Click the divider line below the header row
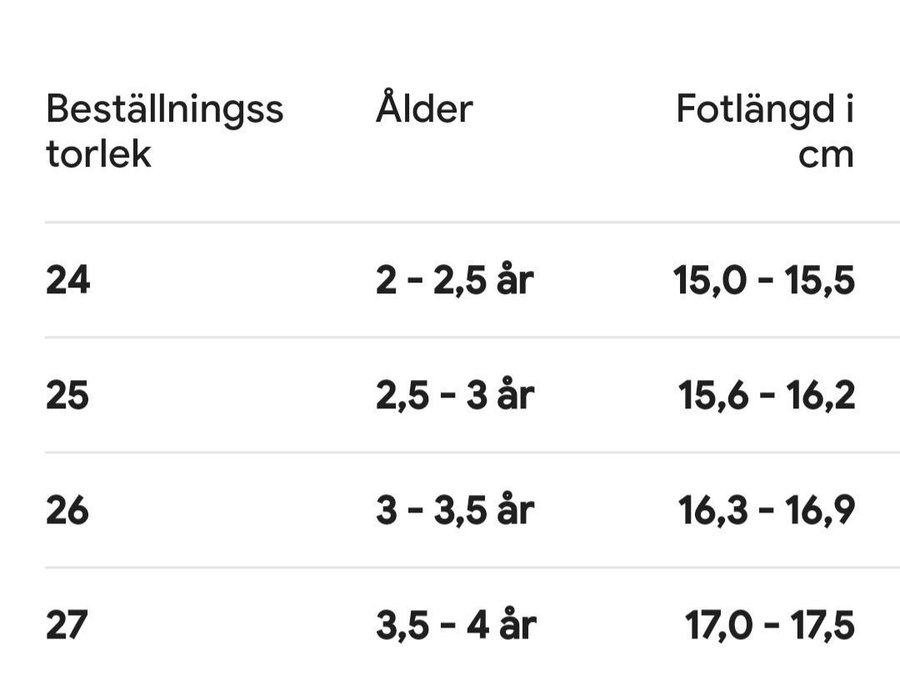The width and height of the screenshot is (900, 681). pyautogui.click(x=470, y=222)
